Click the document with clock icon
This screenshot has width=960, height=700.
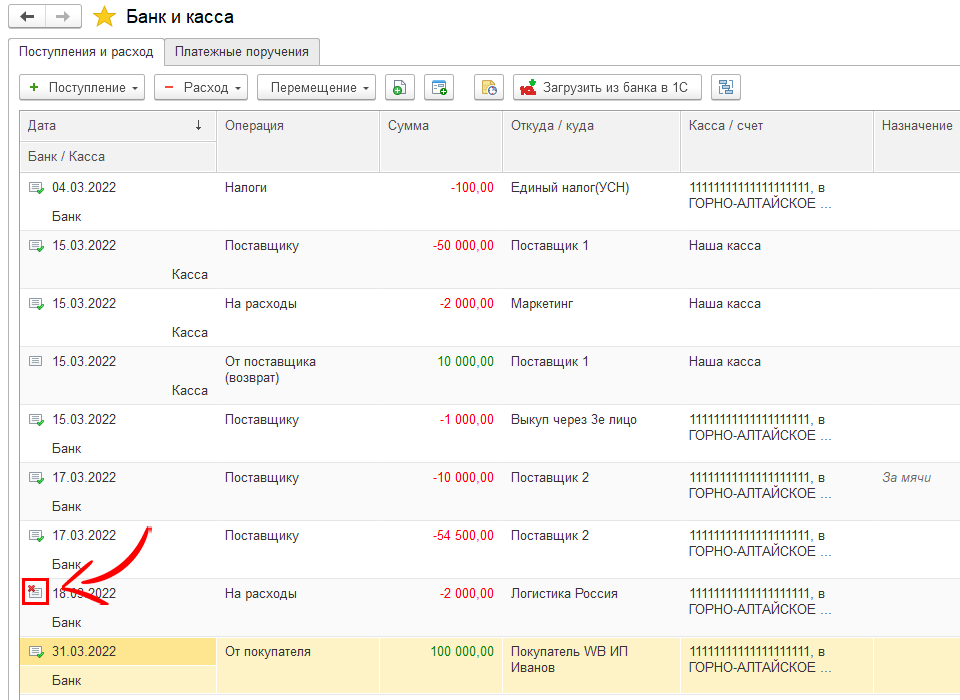[488, 88]
